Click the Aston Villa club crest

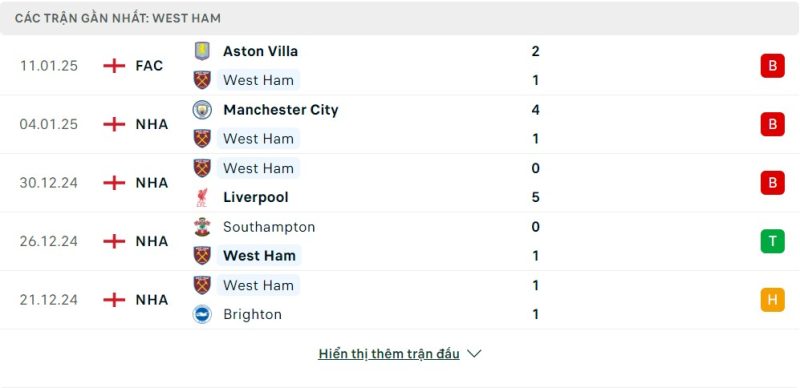[202, 51]
